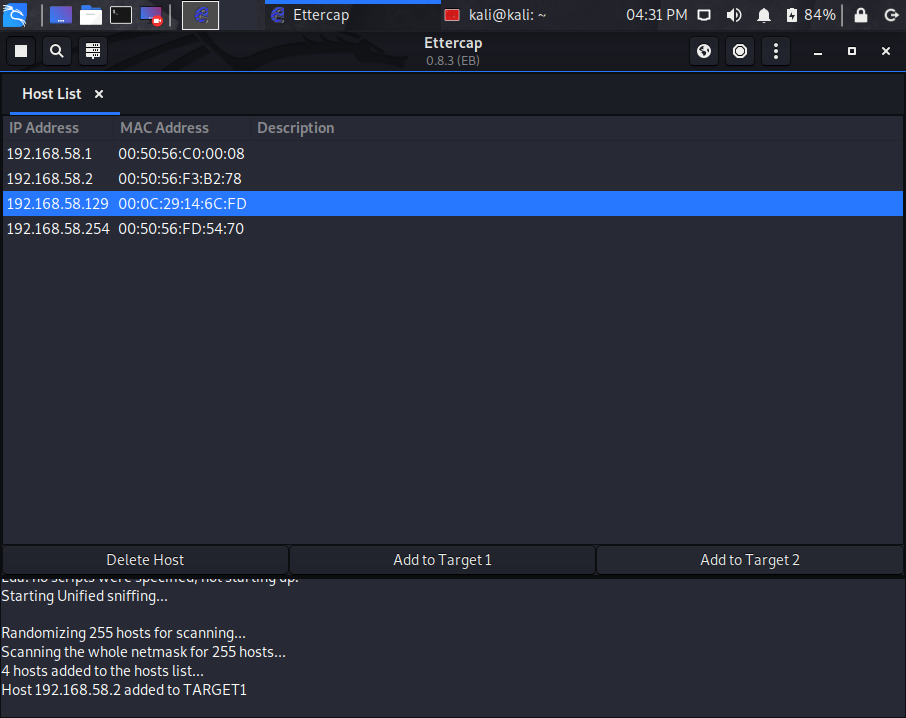Viewport: 906px width, 718px height.
Task: Click the Delete Host button
Action: [x=145, y=560]
